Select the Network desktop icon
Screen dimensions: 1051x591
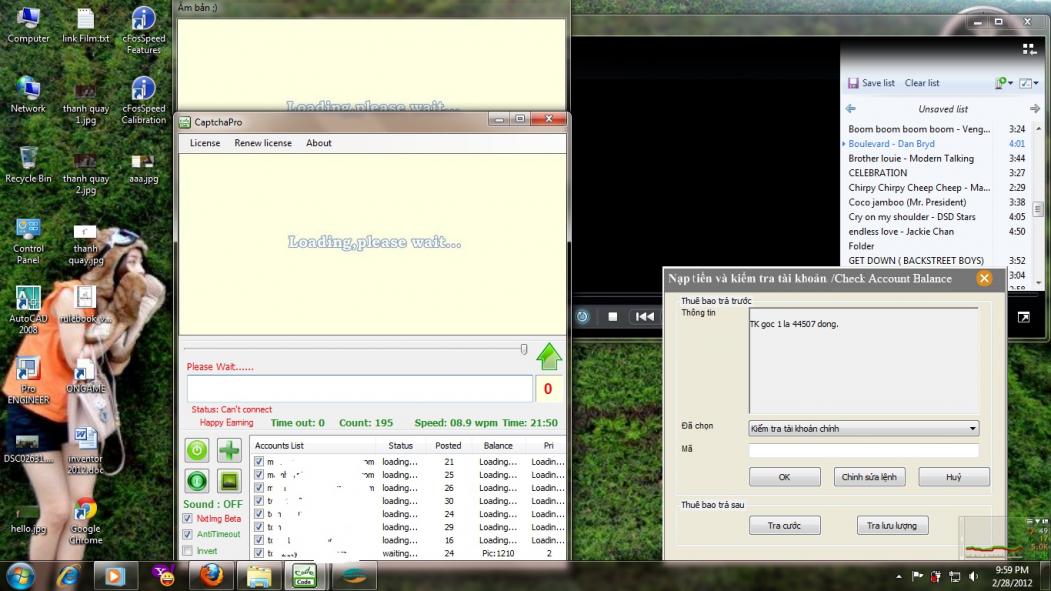28,95
